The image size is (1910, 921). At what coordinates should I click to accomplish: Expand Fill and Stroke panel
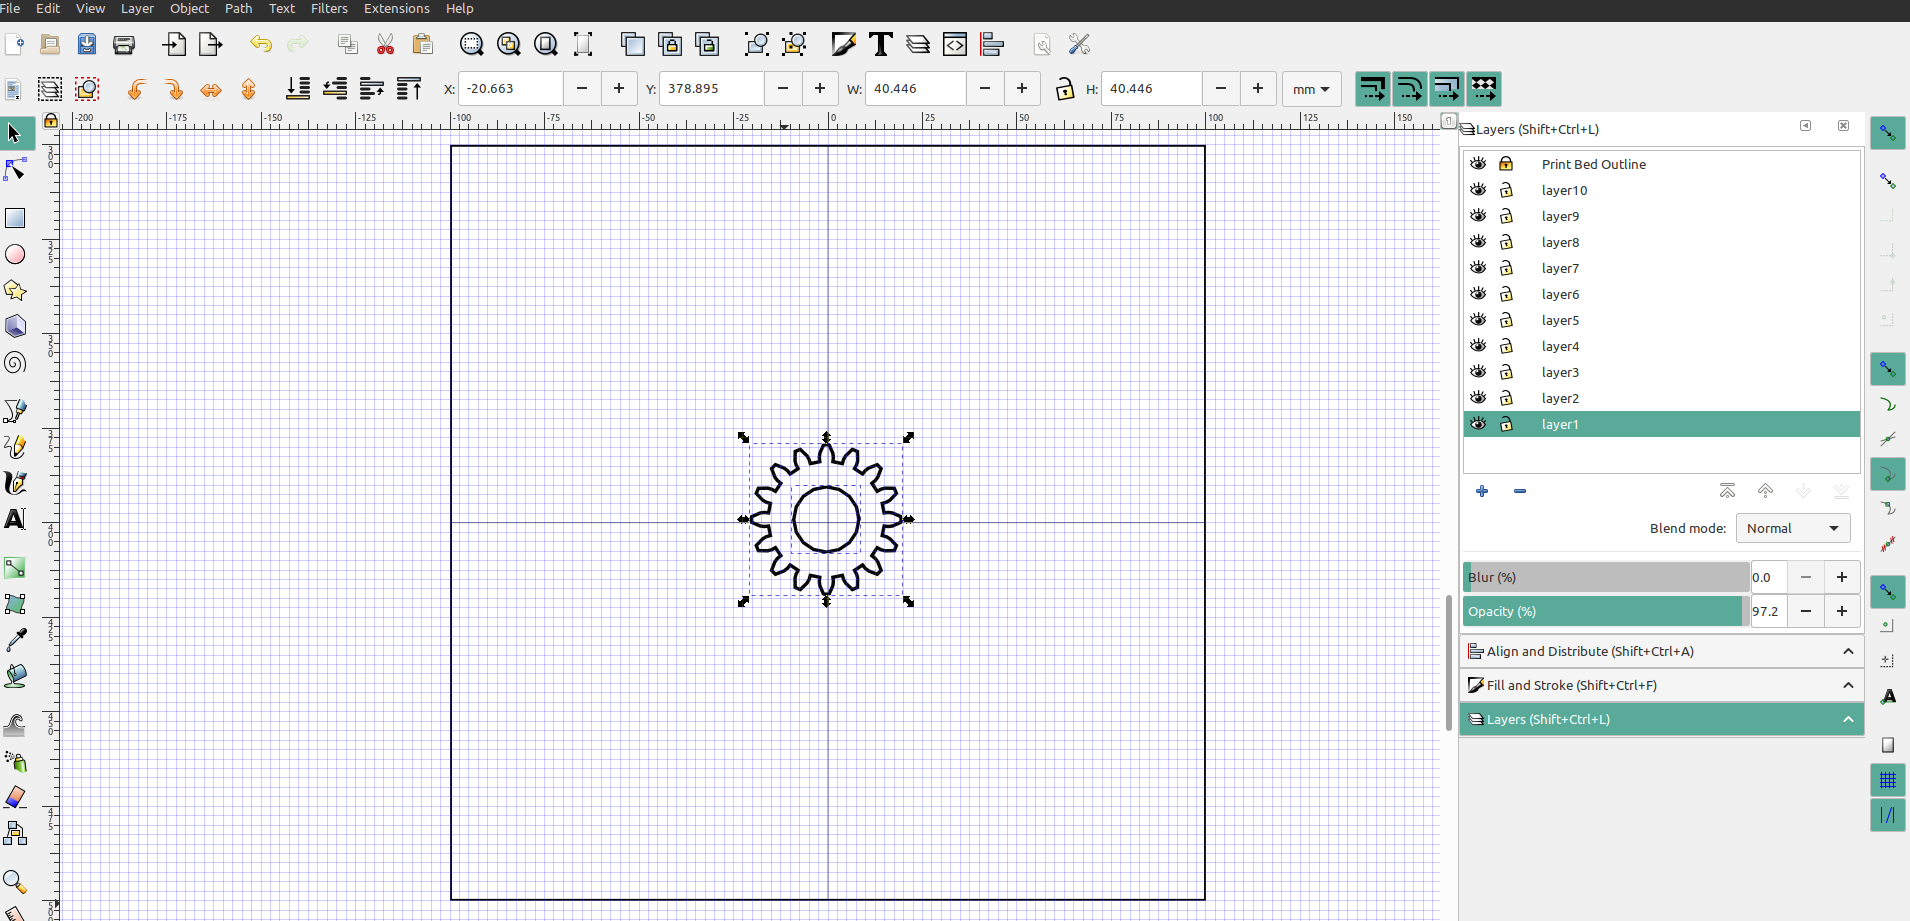tap(1662, 685)
